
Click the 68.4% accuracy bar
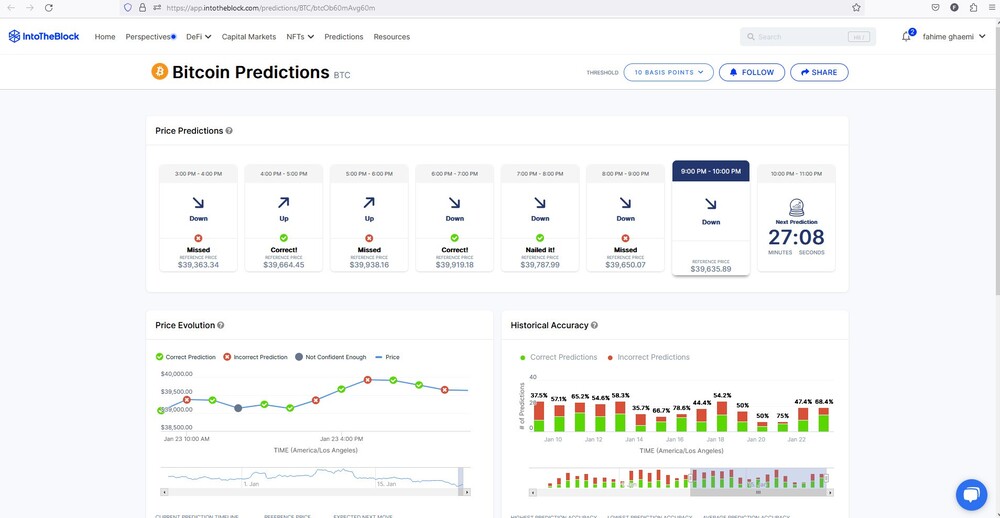(823, 419)
